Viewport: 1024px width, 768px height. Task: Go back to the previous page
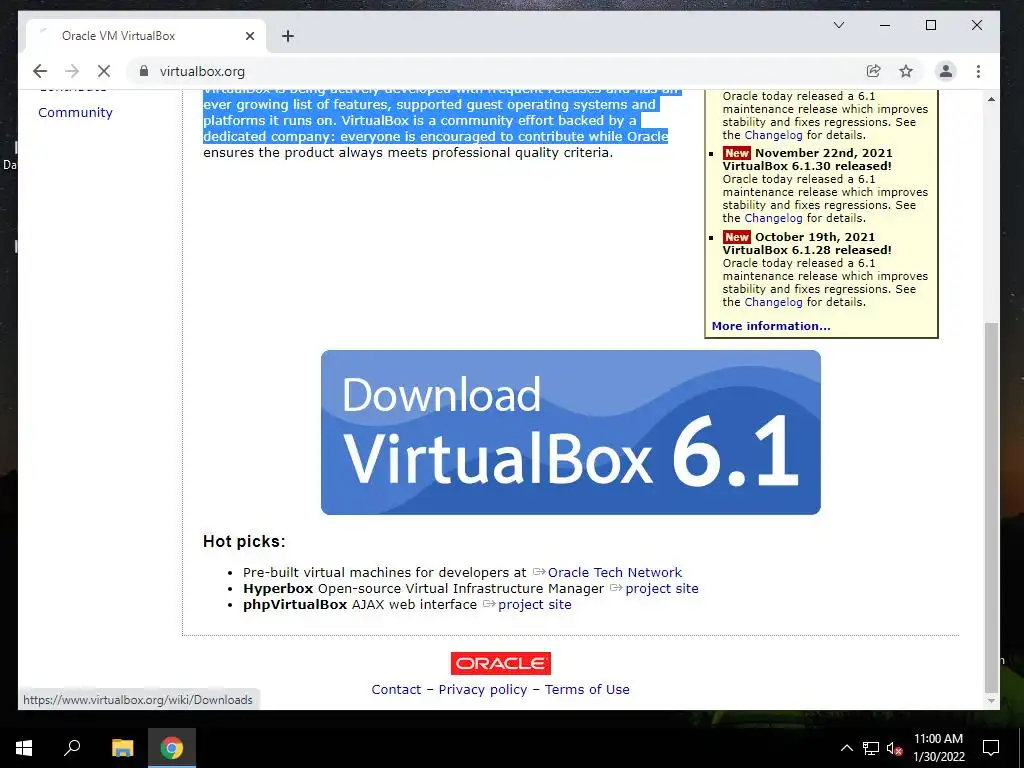click(x=40, y=71)
